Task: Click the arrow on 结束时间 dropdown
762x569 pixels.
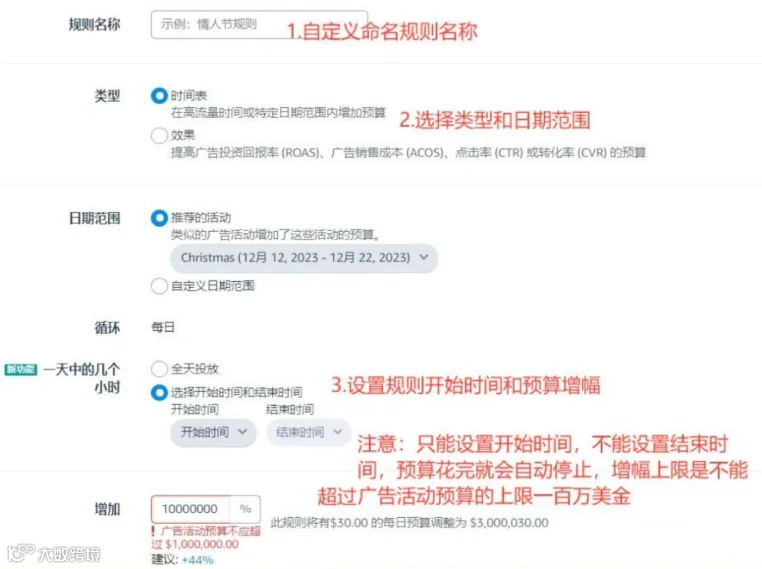Action: tap(338, 431)
